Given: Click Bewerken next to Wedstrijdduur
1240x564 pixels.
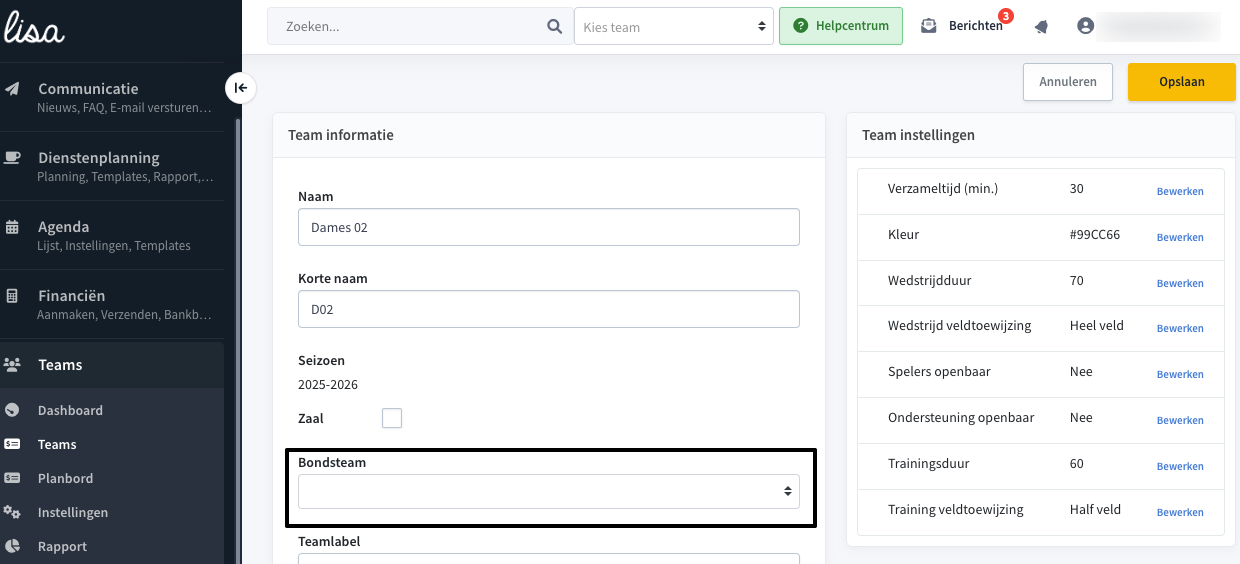Looking at the screenshot, I should click(x=1180, y=283).
